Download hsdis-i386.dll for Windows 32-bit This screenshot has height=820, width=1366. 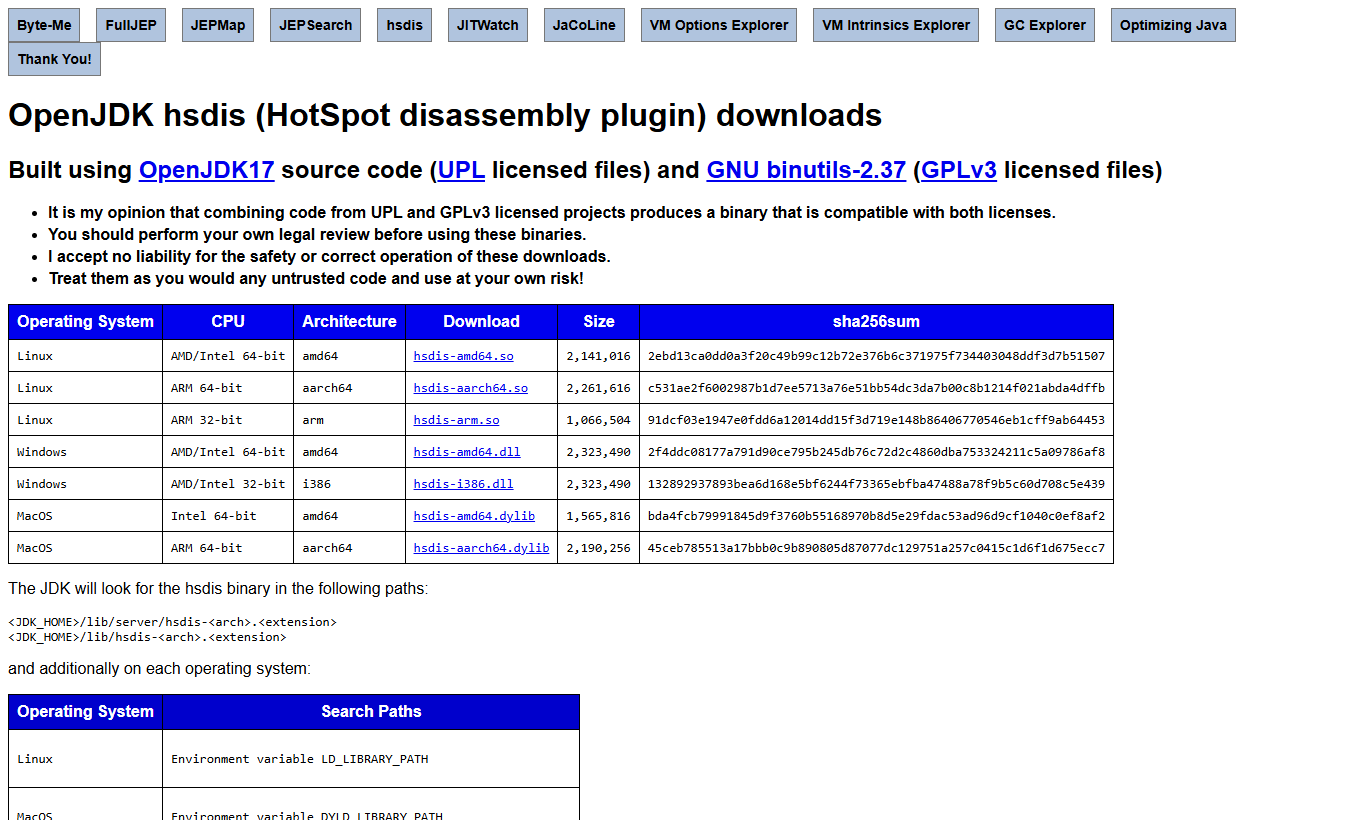(x=464, y=484)
